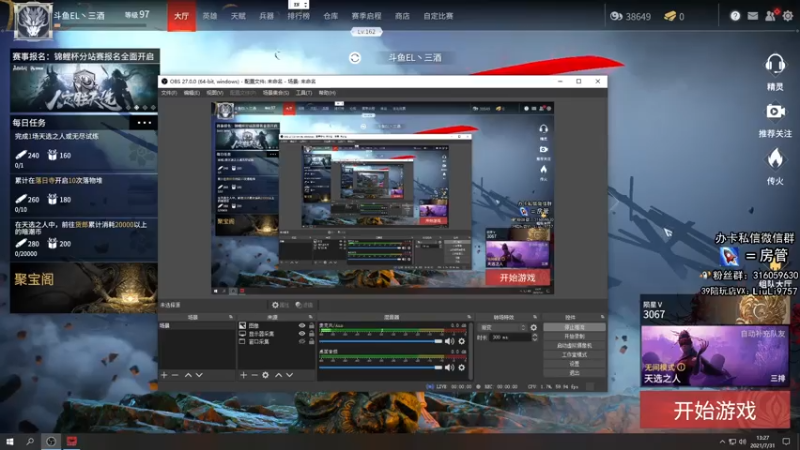Move the selected OBS source up
Image resolution: width=800 pixels, height=450 pixels.
279,375
